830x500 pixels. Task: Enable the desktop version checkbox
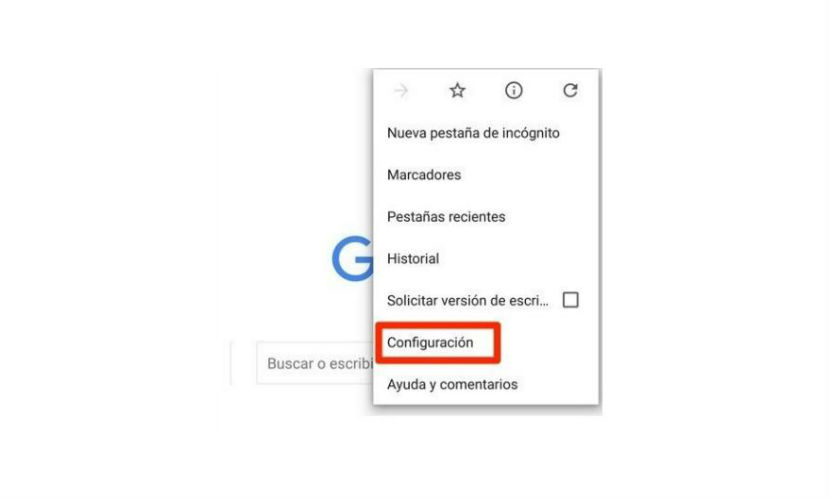pyautogui.click(x=570, y=300)
